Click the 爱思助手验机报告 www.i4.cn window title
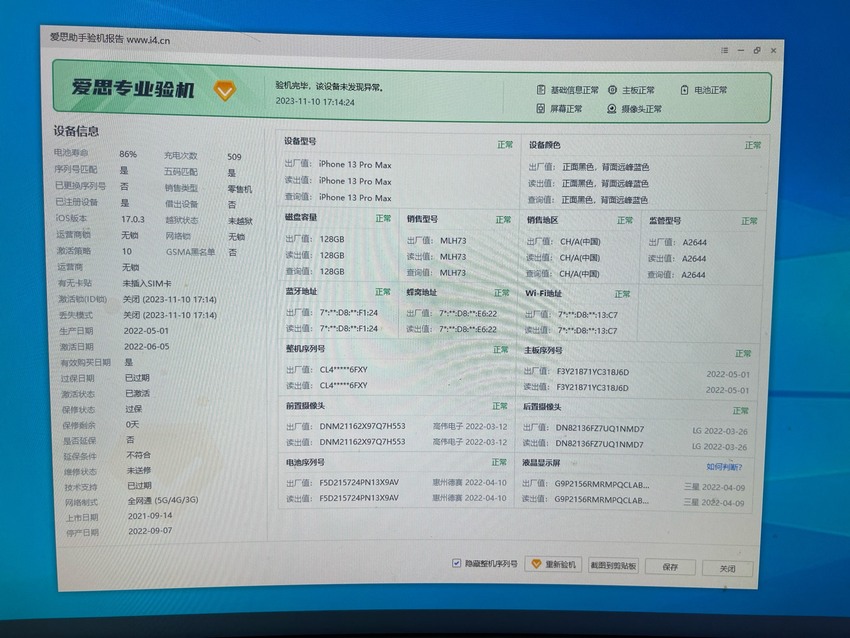850x638 pixels. (110, 39)
